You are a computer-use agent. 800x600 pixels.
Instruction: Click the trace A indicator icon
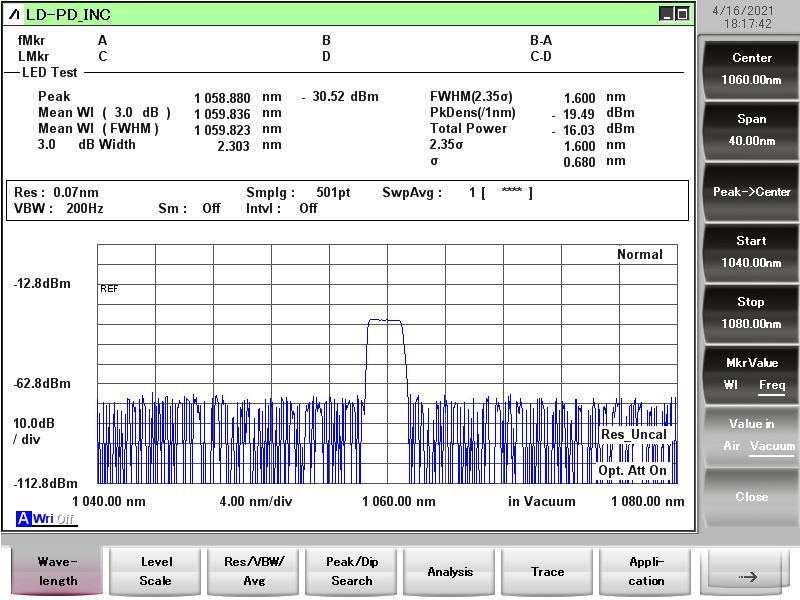click(x=23, y=518)
